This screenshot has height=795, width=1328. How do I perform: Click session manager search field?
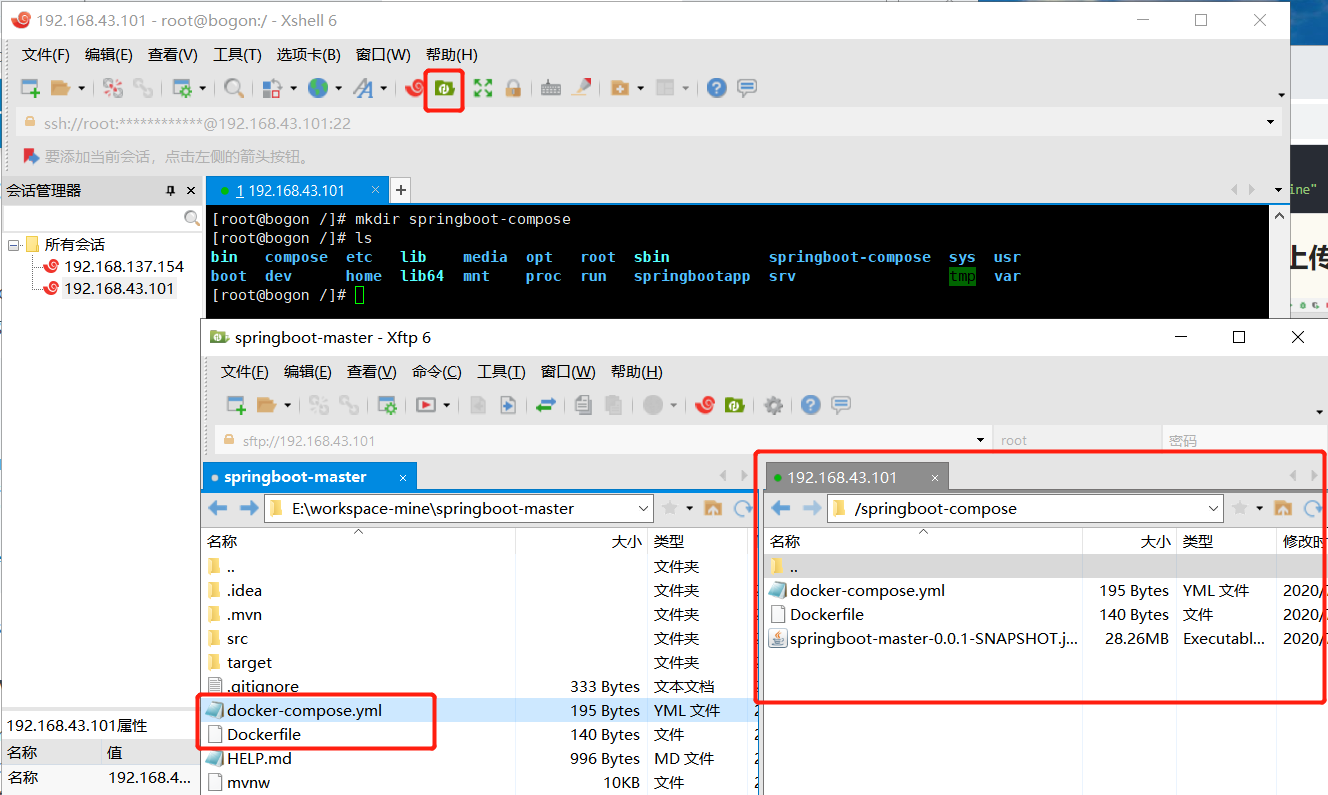pos(102,218)
